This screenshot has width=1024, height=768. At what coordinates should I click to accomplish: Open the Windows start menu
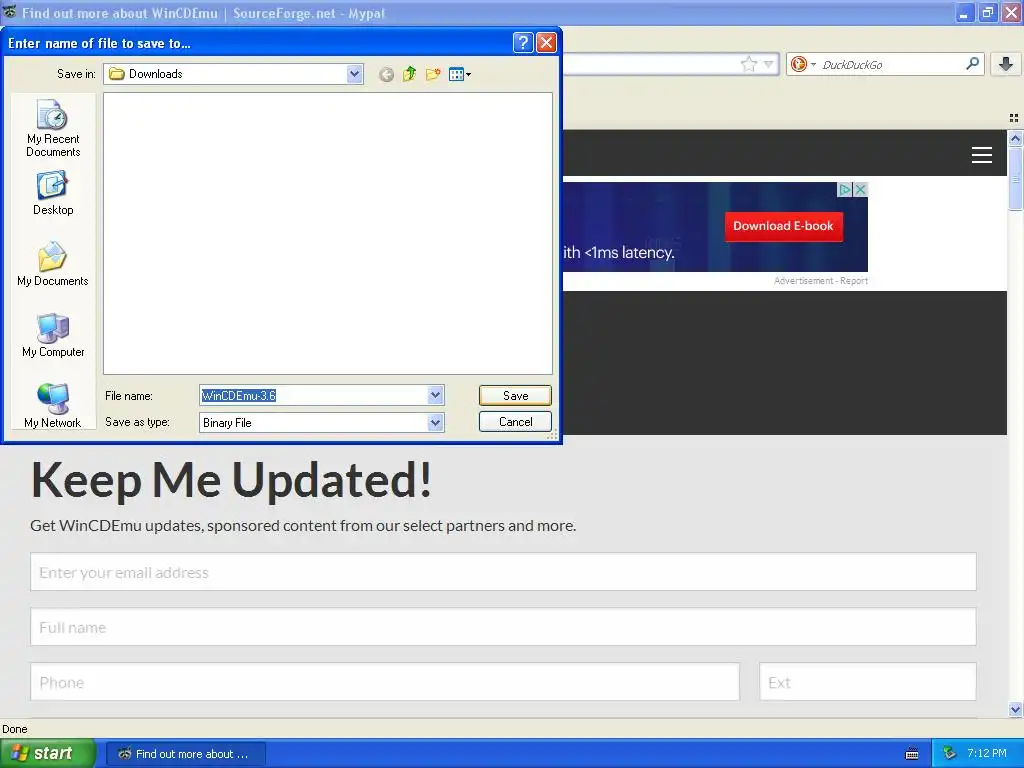[48, 754]
